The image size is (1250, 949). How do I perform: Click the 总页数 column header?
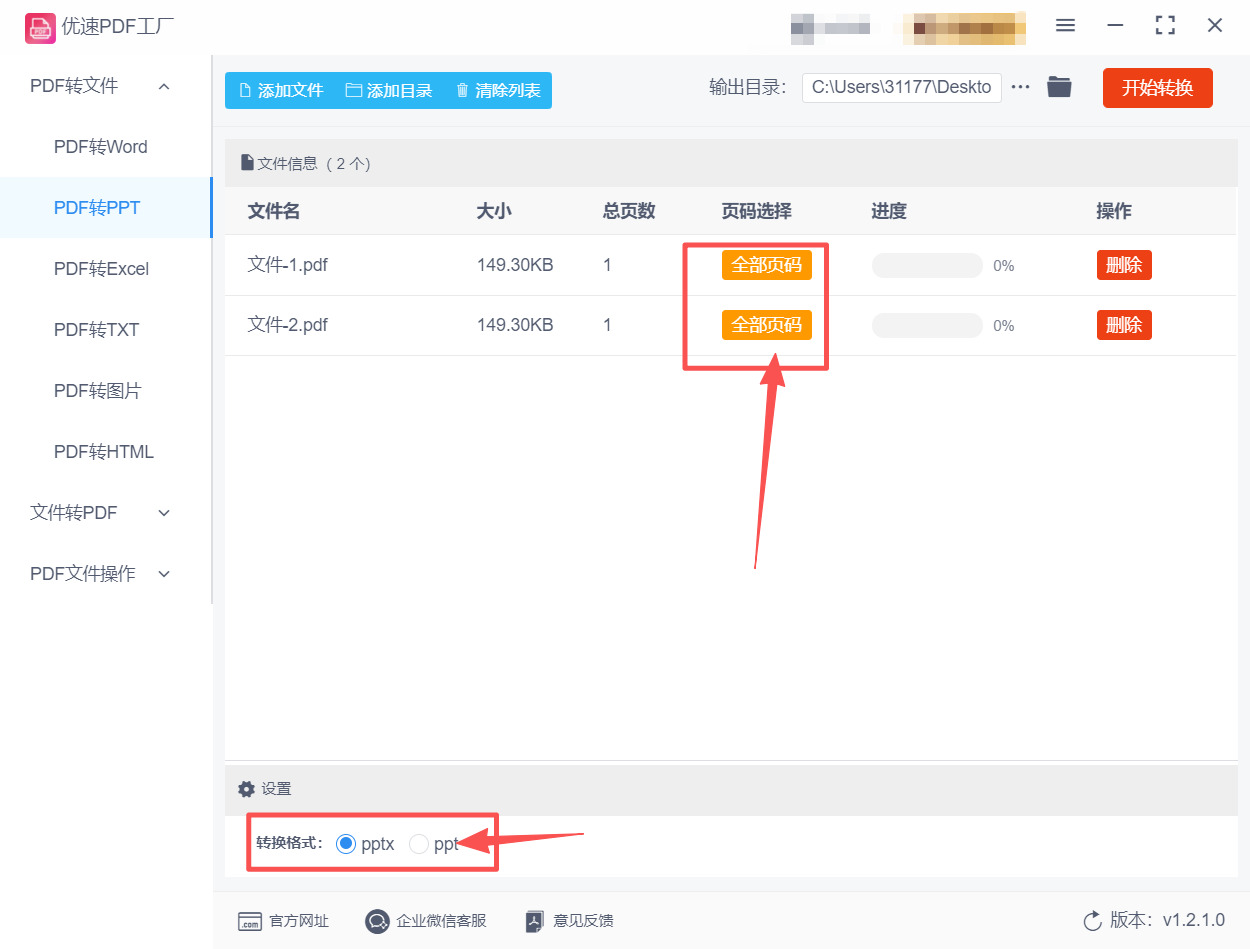tap(629, 211)
